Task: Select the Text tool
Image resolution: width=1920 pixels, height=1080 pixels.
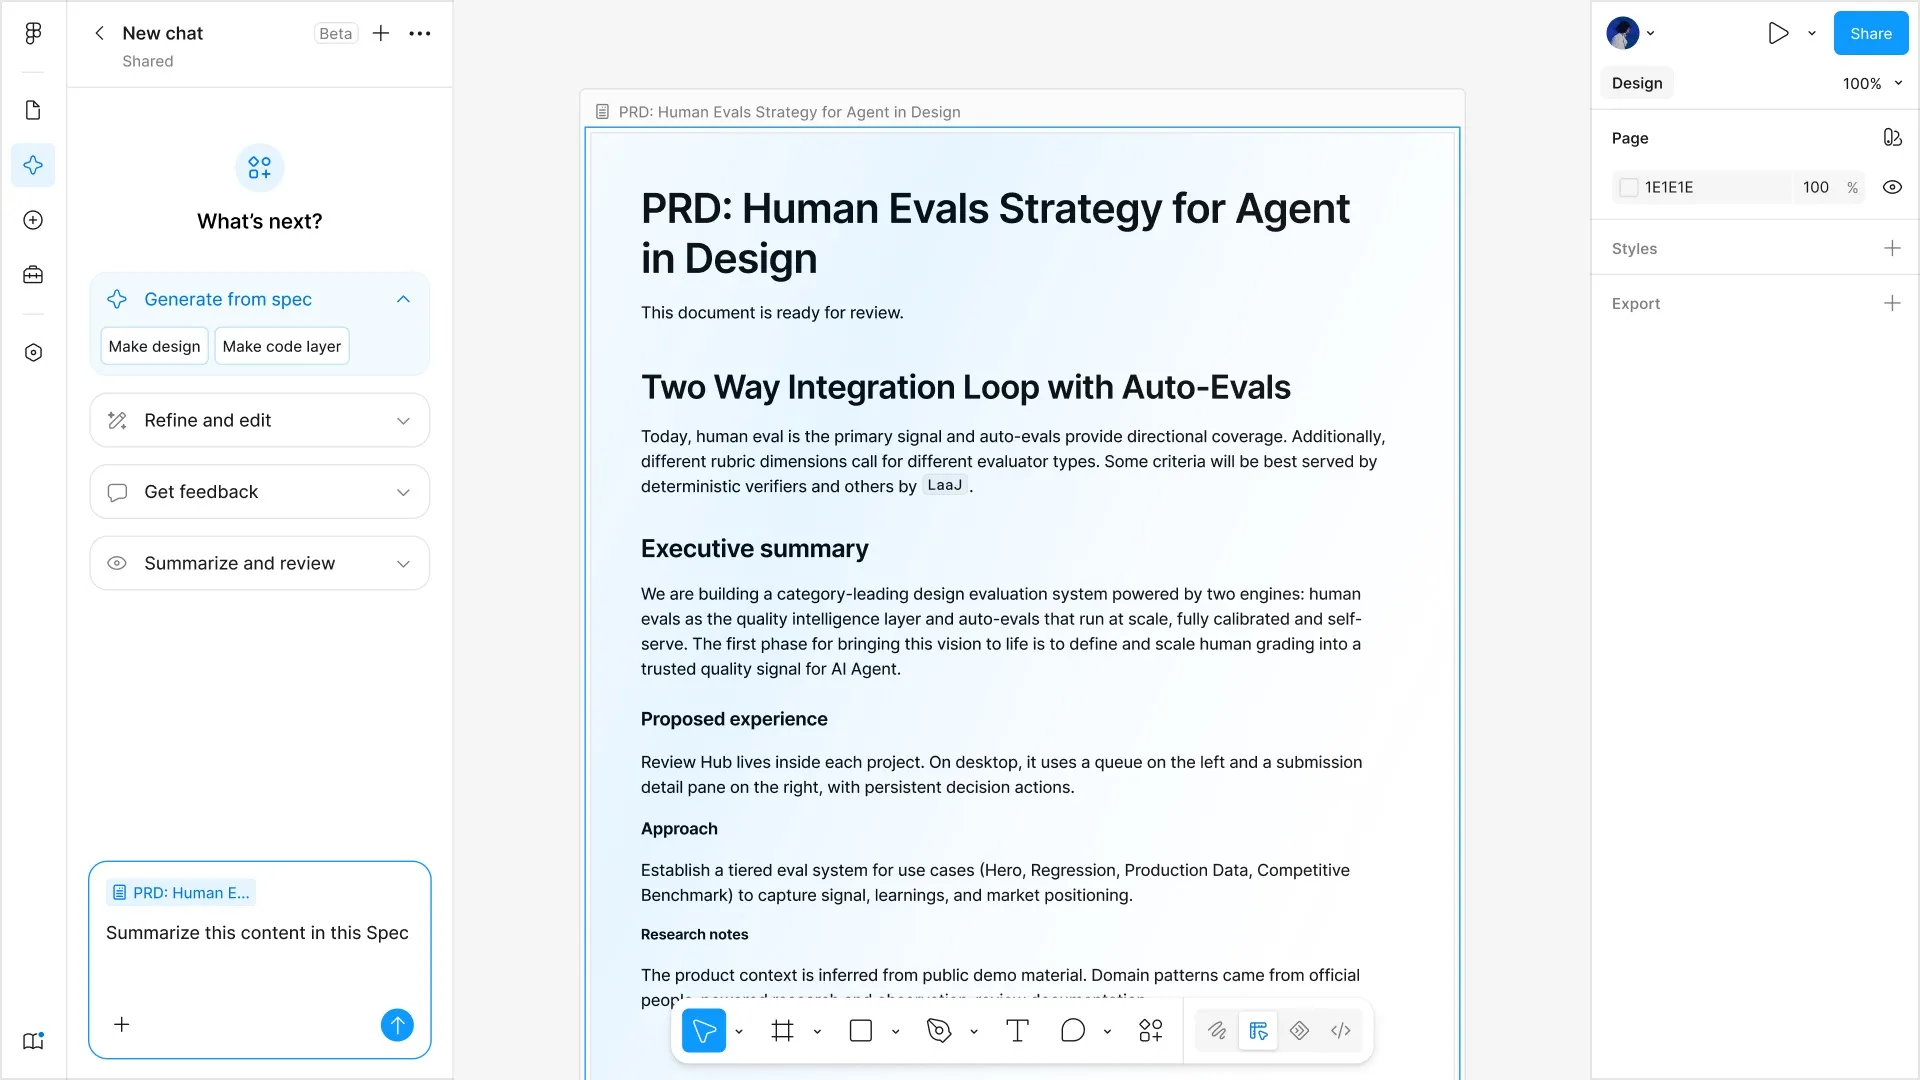Action: [1017, 1031]
